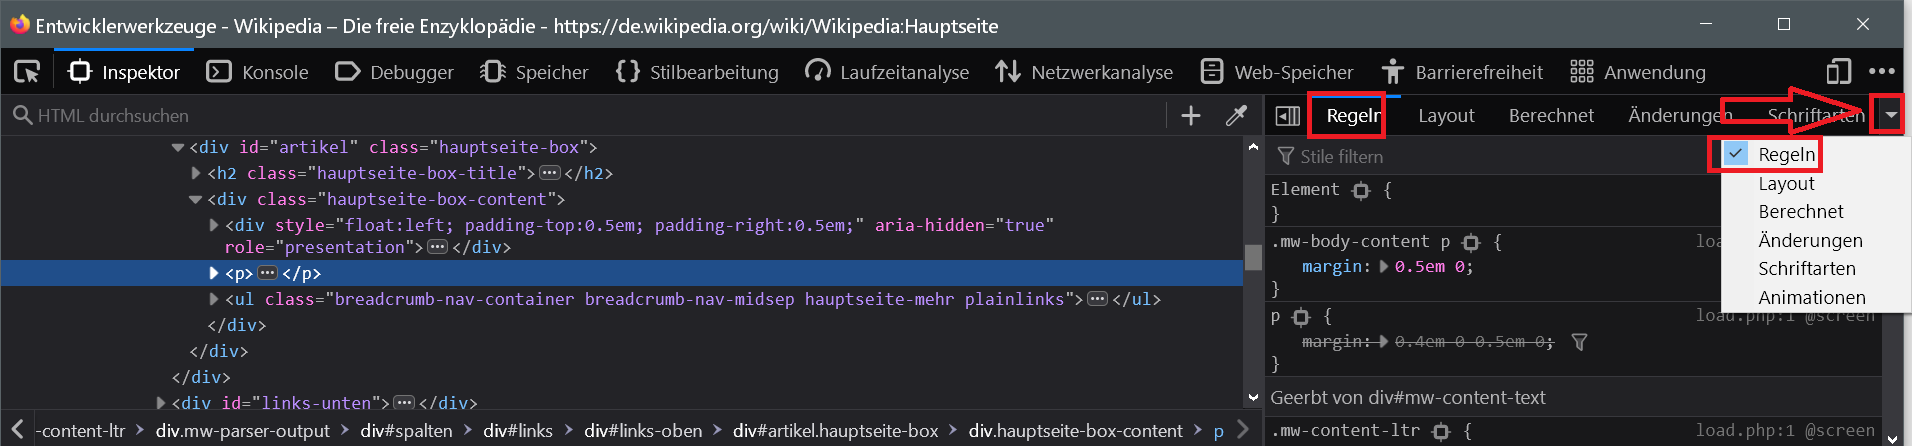This screenshot has height=446, width=1912.
Task: Show h2 content via ellipsis badge
Action: point(550,173)
